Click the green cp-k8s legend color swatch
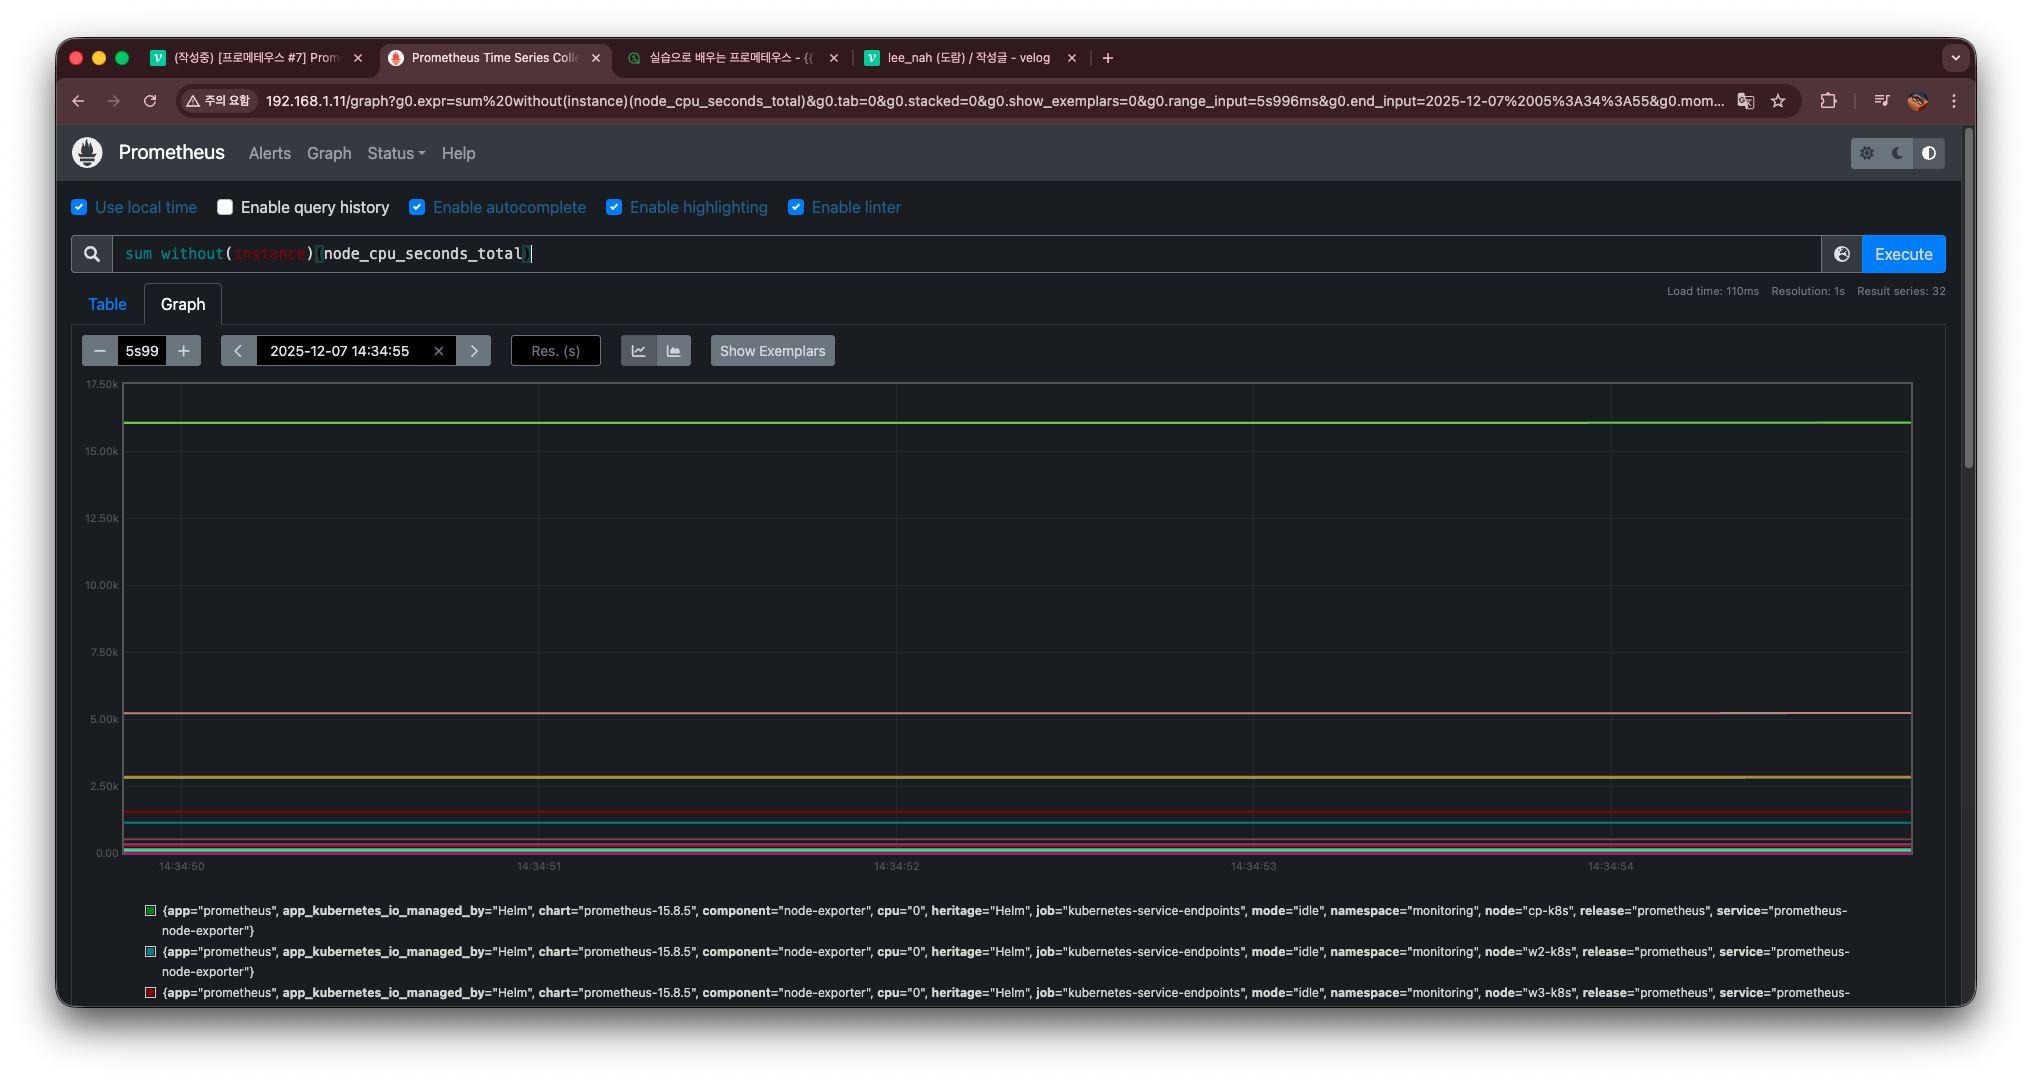The width and height of the screenshot is (2032, 1081). click(x=151, y=911)
